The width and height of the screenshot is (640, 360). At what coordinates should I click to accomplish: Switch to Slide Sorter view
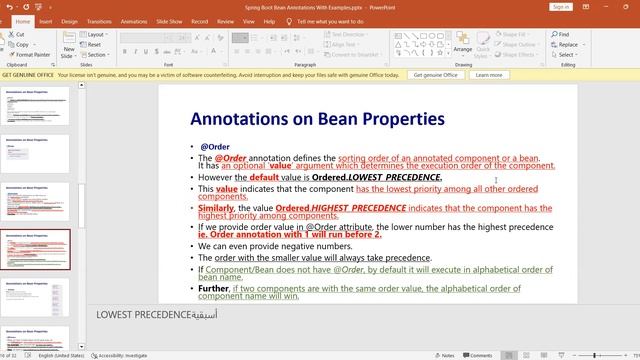[x=527, y=356]
